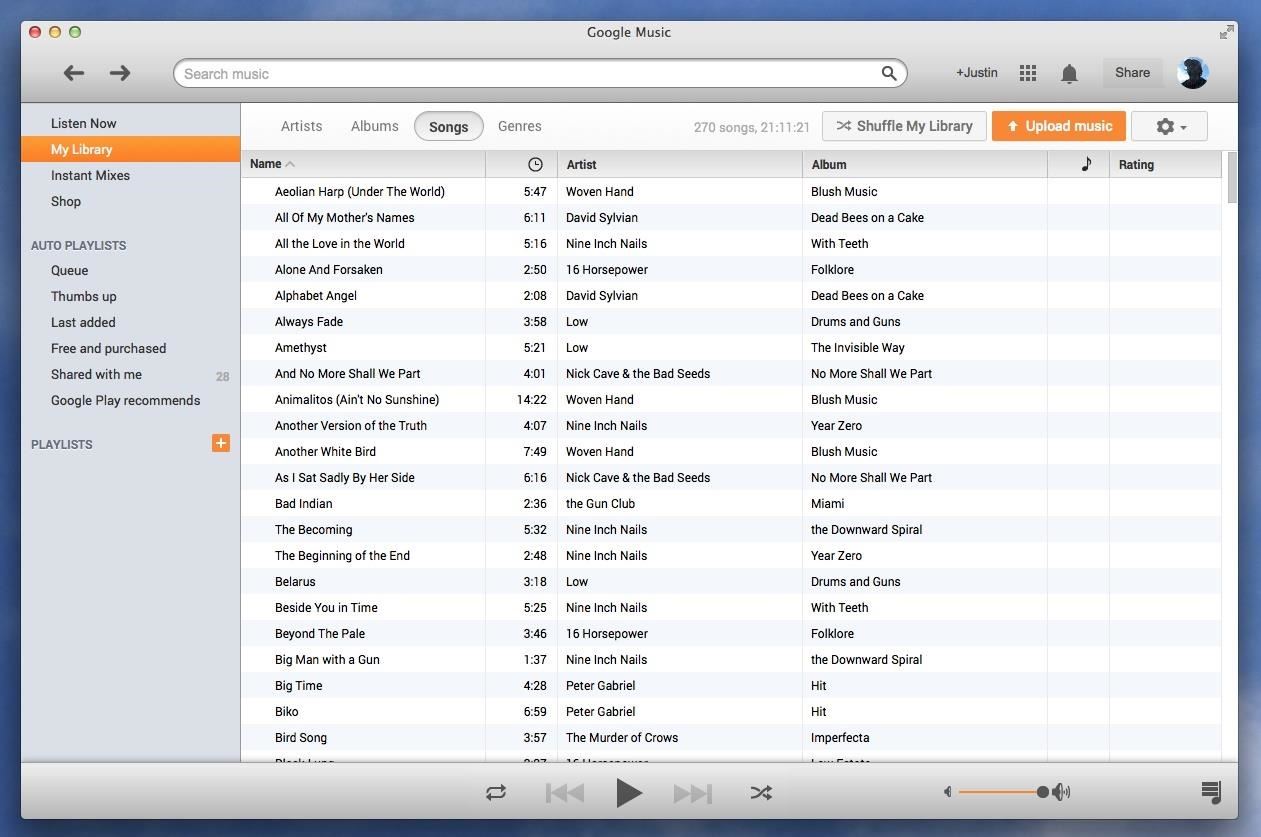This screenshot has height=837, width=1261.
Task: Open the Google apps grid
Action: [1027, 73]
